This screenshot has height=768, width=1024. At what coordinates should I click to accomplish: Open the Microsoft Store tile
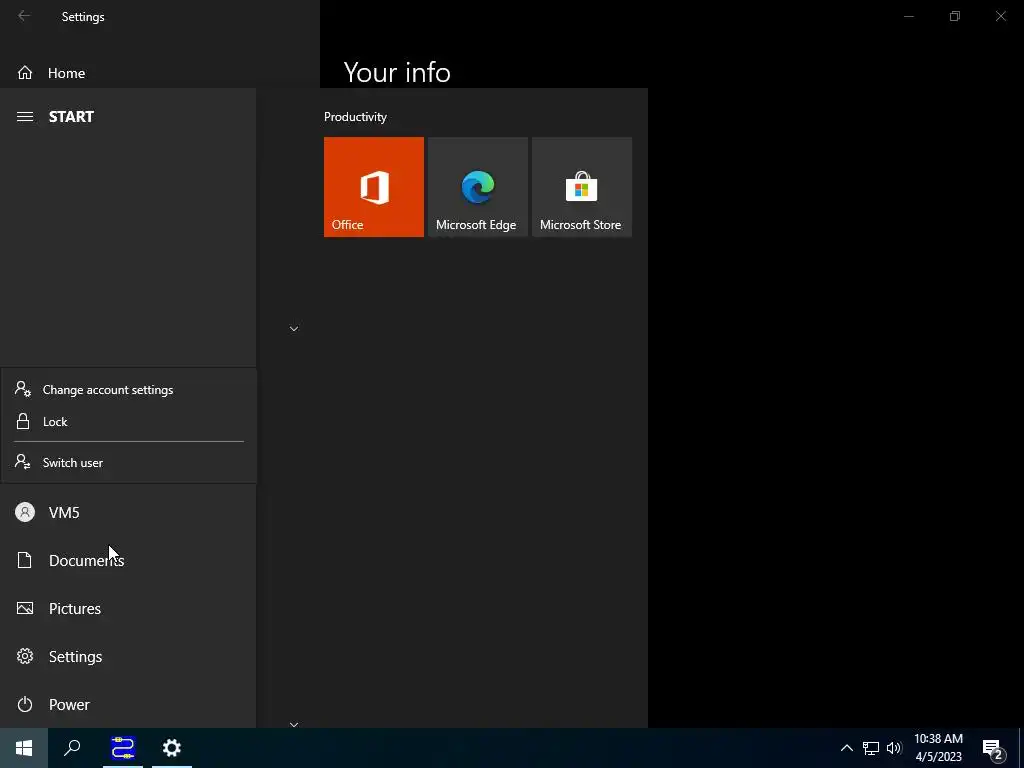click(x=582, y=187)
